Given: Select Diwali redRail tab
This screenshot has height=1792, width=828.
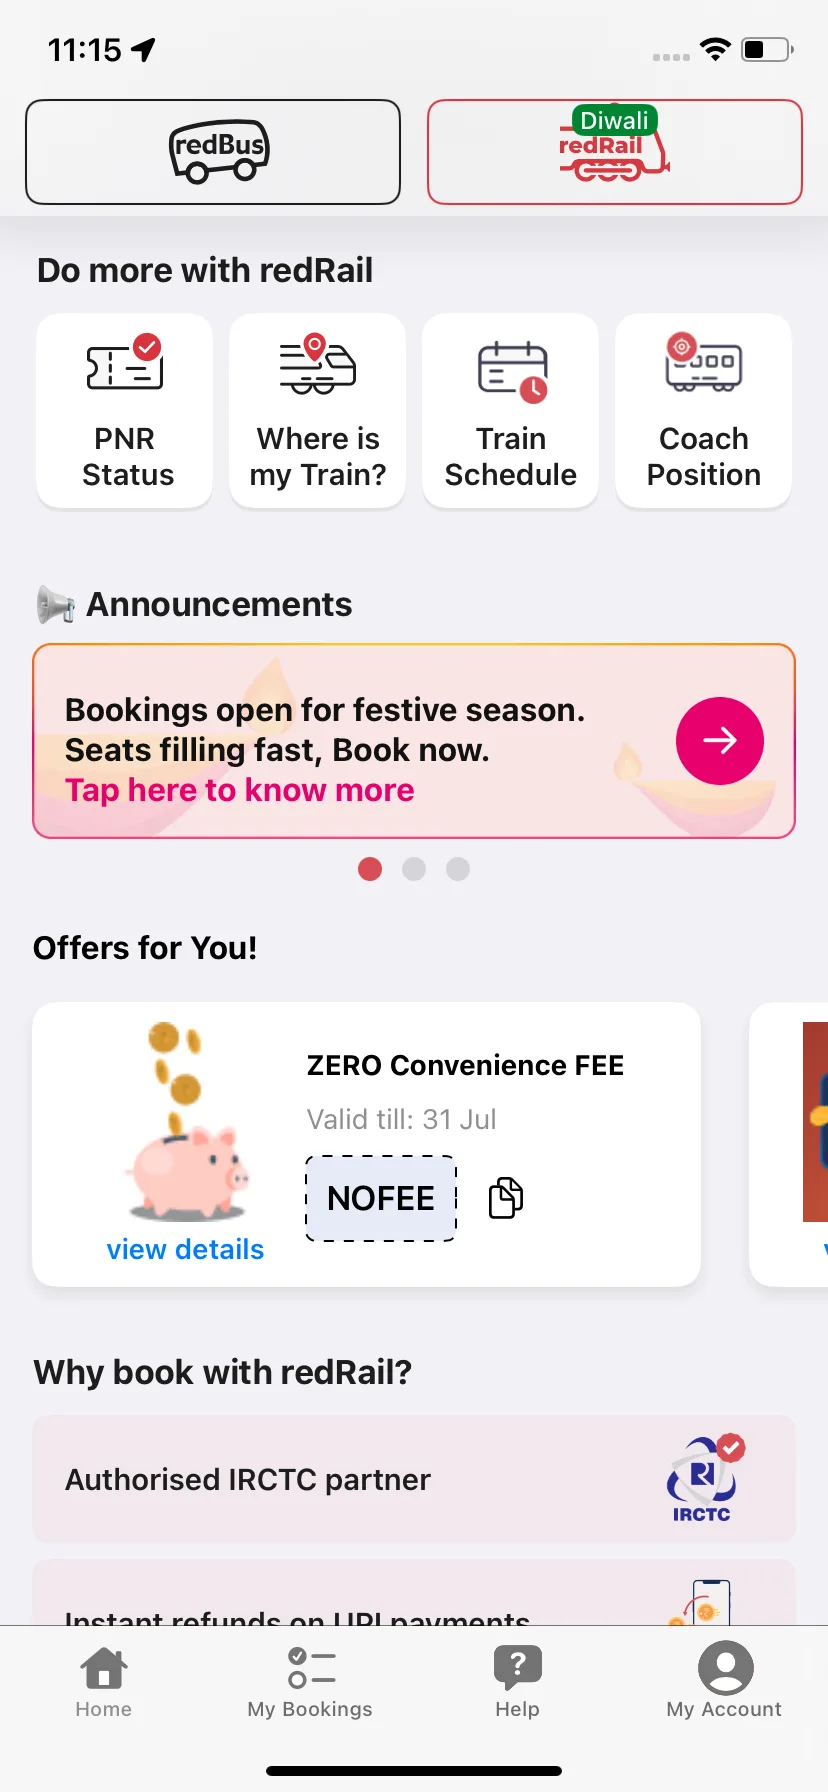Looking at the screenshot, I should pos(615,152).
